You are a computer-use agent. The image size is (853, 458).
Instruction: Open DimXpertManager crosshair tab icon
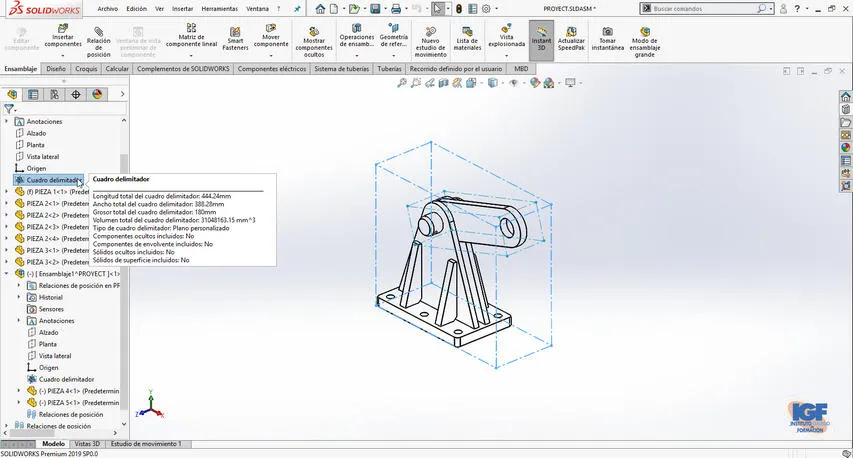pos(76,94)
